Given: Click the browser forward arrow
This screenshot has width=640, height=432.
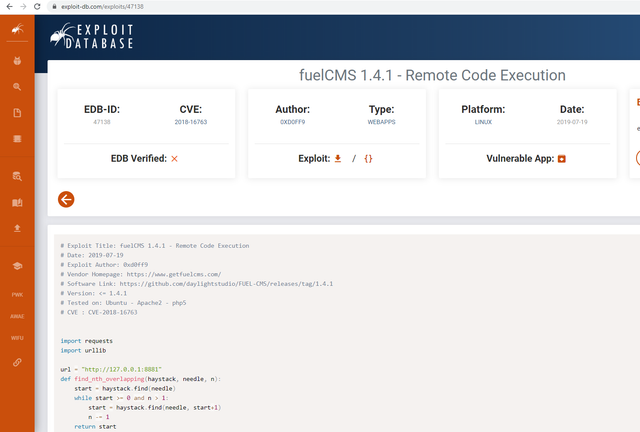Looking at the screenshot, I should pyautogui.click(x=23, y=7).
